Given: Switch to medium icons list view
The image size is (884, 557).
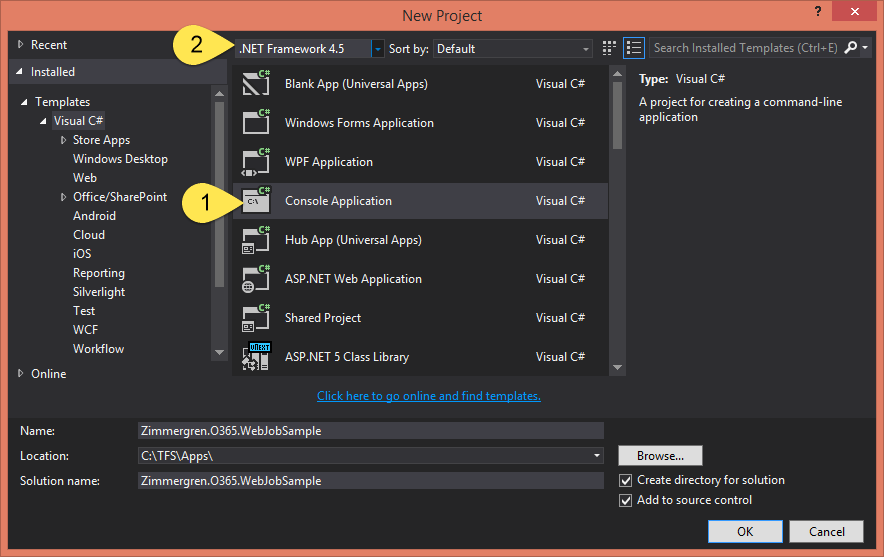Looking at the screenshot, I should click(633, 48).
